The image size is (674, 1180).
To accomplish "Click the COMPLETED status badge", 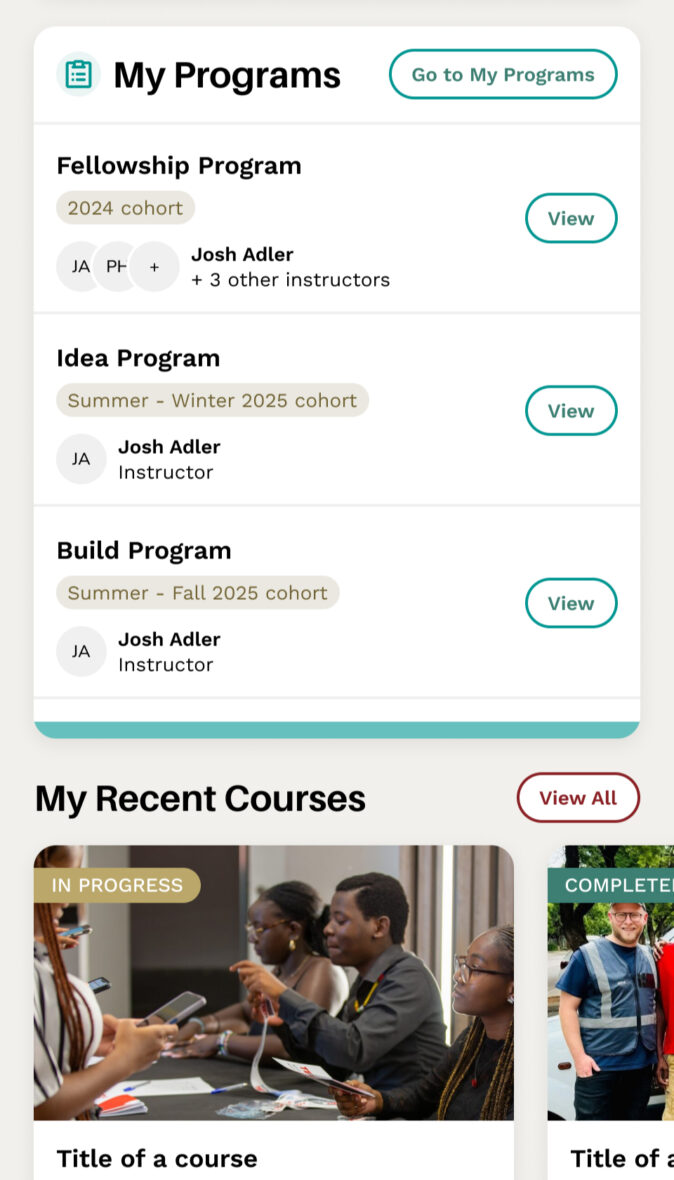I will tap(618, 884).
